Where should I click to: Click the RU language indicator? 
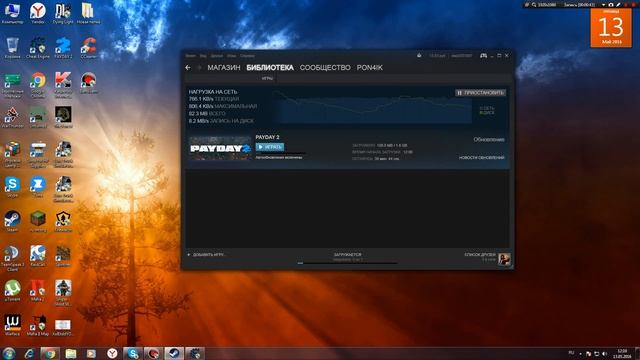tap(571, 353)
